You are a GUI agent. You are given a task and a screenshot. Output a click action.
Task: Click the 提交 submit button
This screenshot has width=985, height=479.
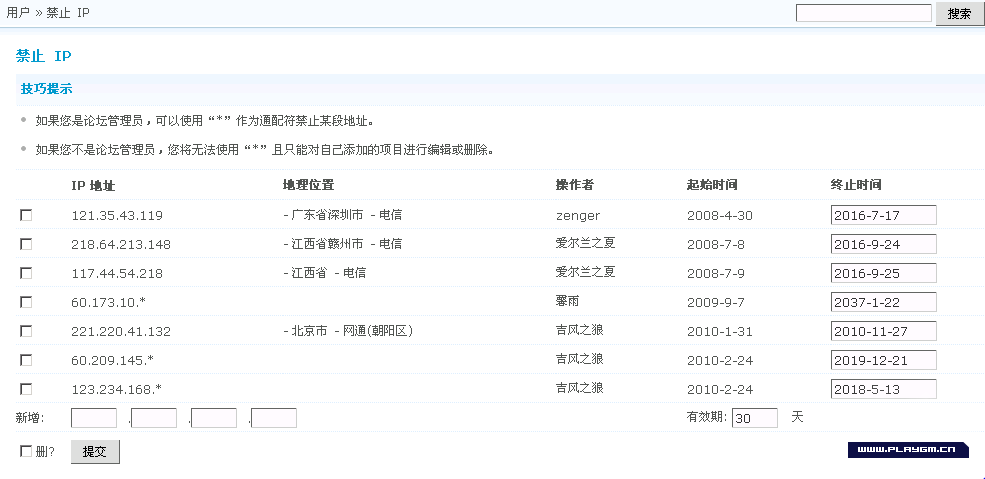[x=95, y=452]
